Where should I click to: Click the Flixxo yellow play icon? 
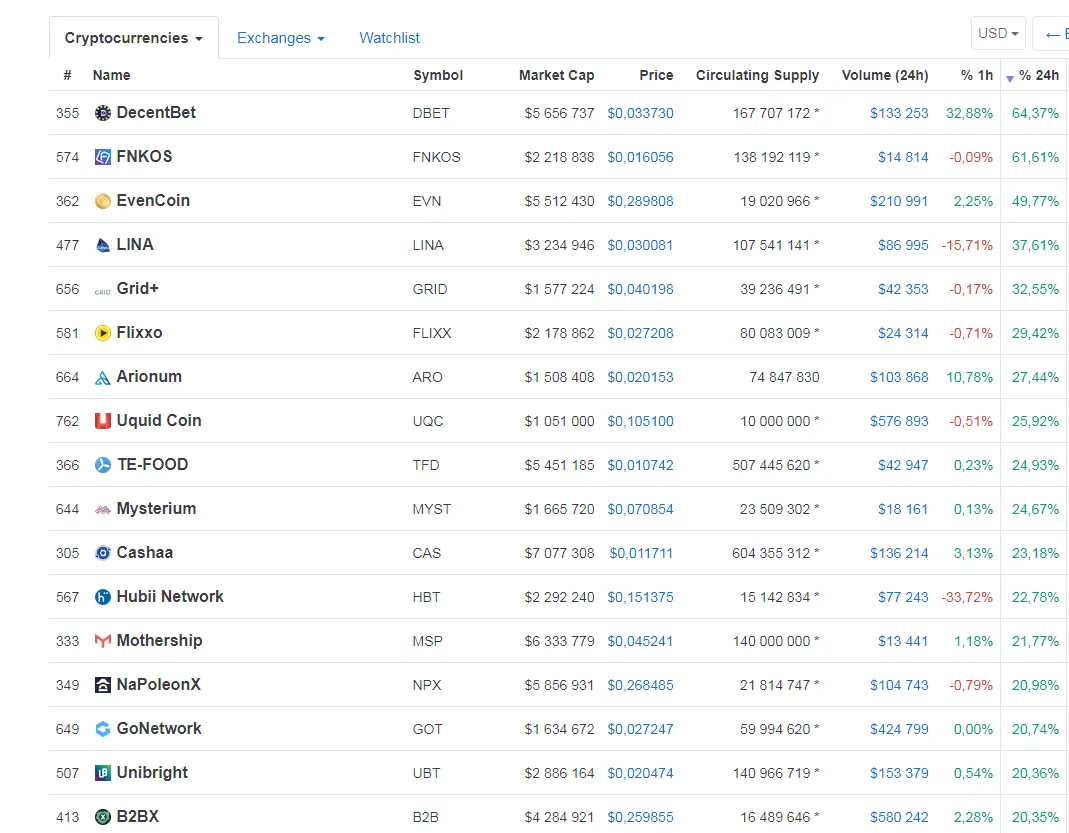point(102,333)
